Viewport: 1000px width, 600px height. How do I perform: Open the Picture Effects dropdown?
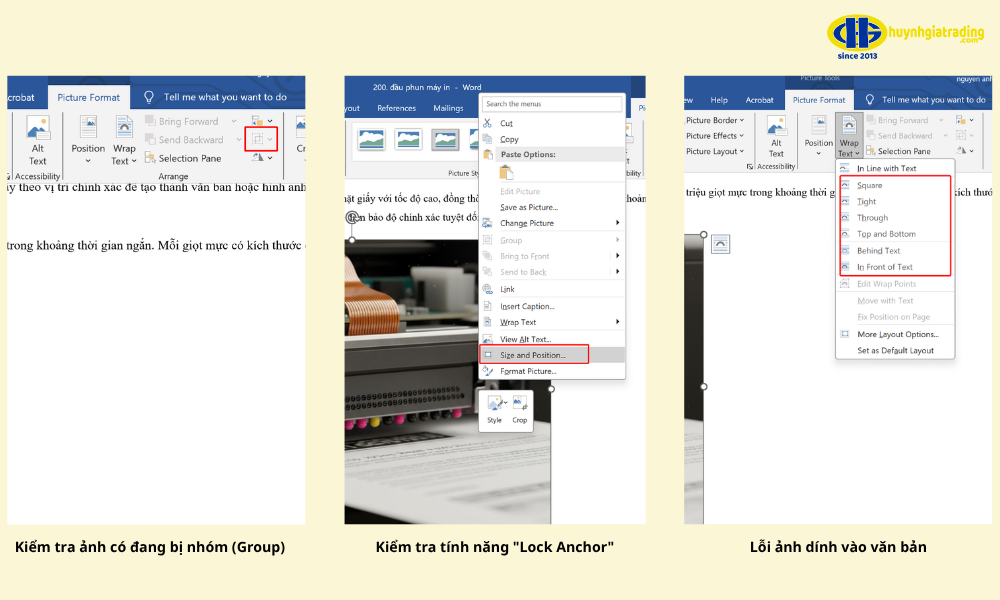pyautogui.click(x=716, y=136)
